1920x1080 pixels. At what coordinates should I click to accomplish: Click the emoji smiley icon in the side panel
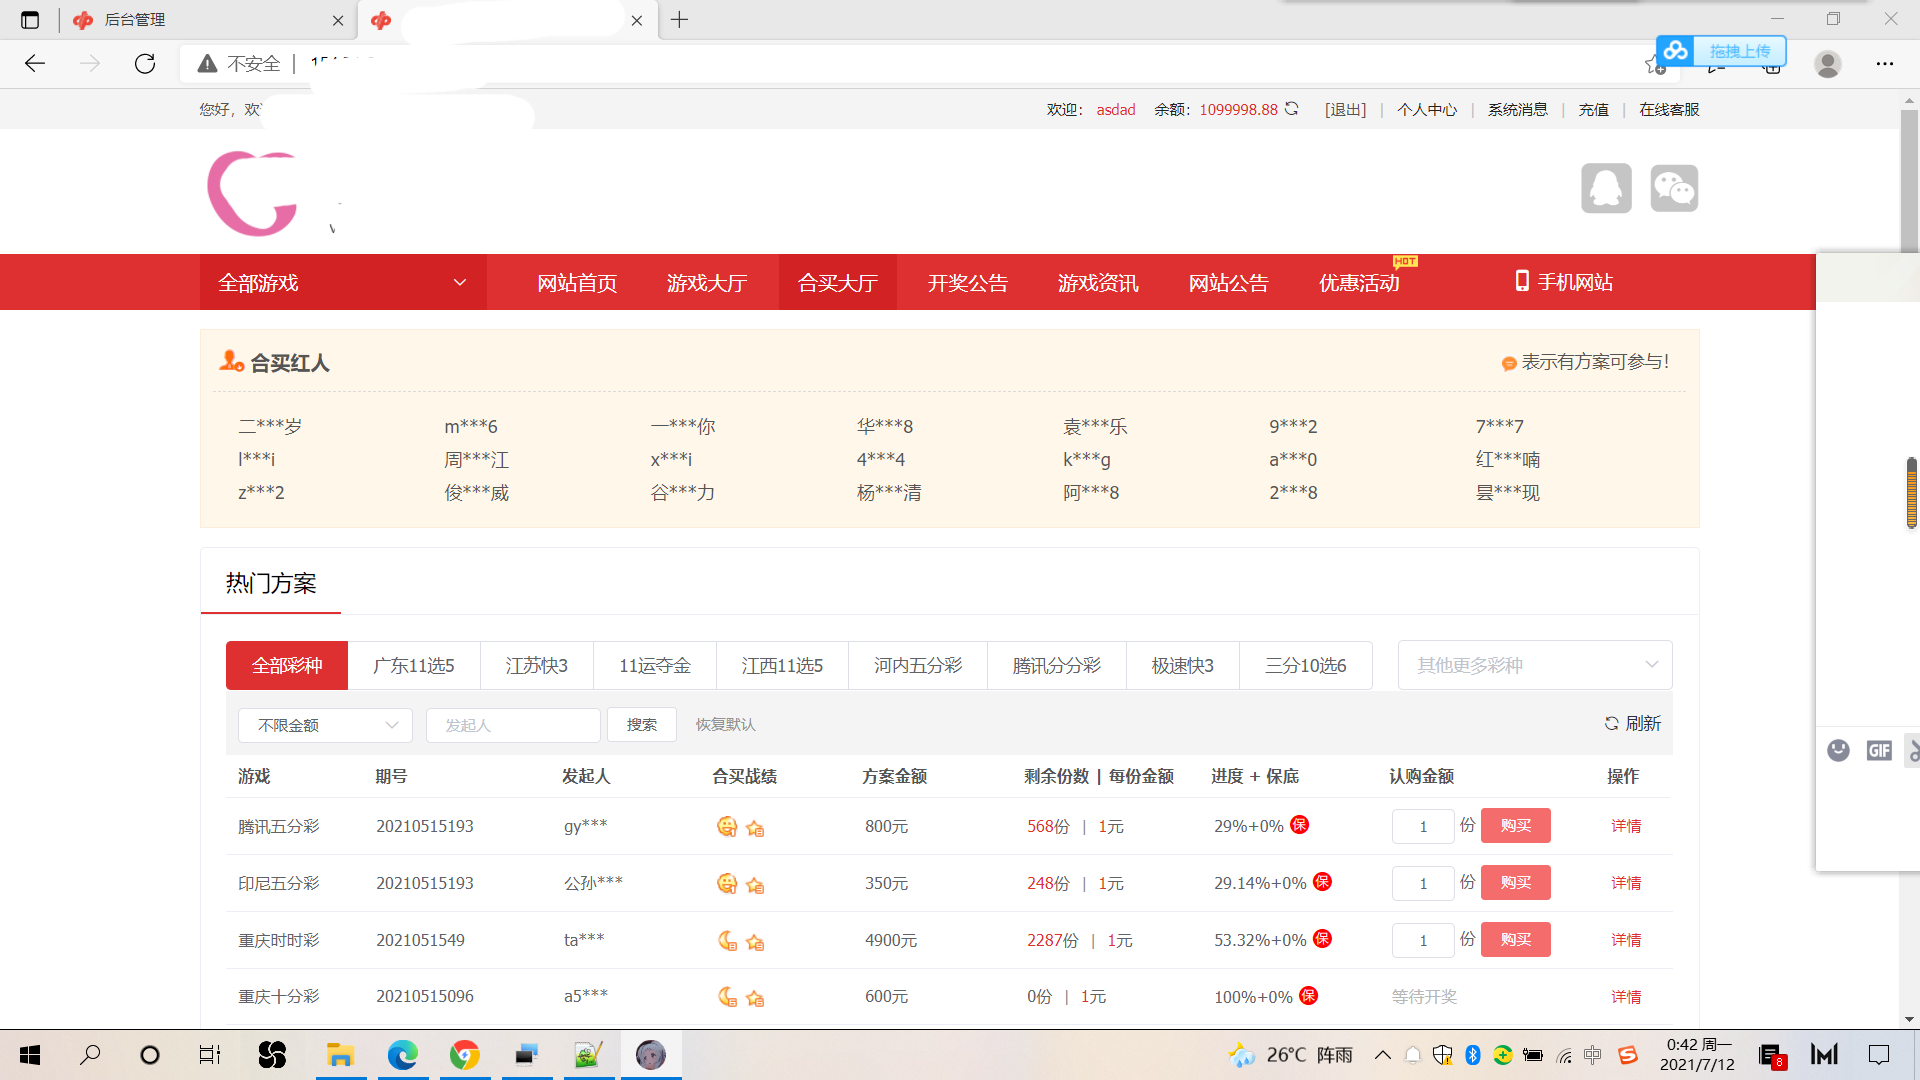pyautogui.click(x=1838, y=750)
